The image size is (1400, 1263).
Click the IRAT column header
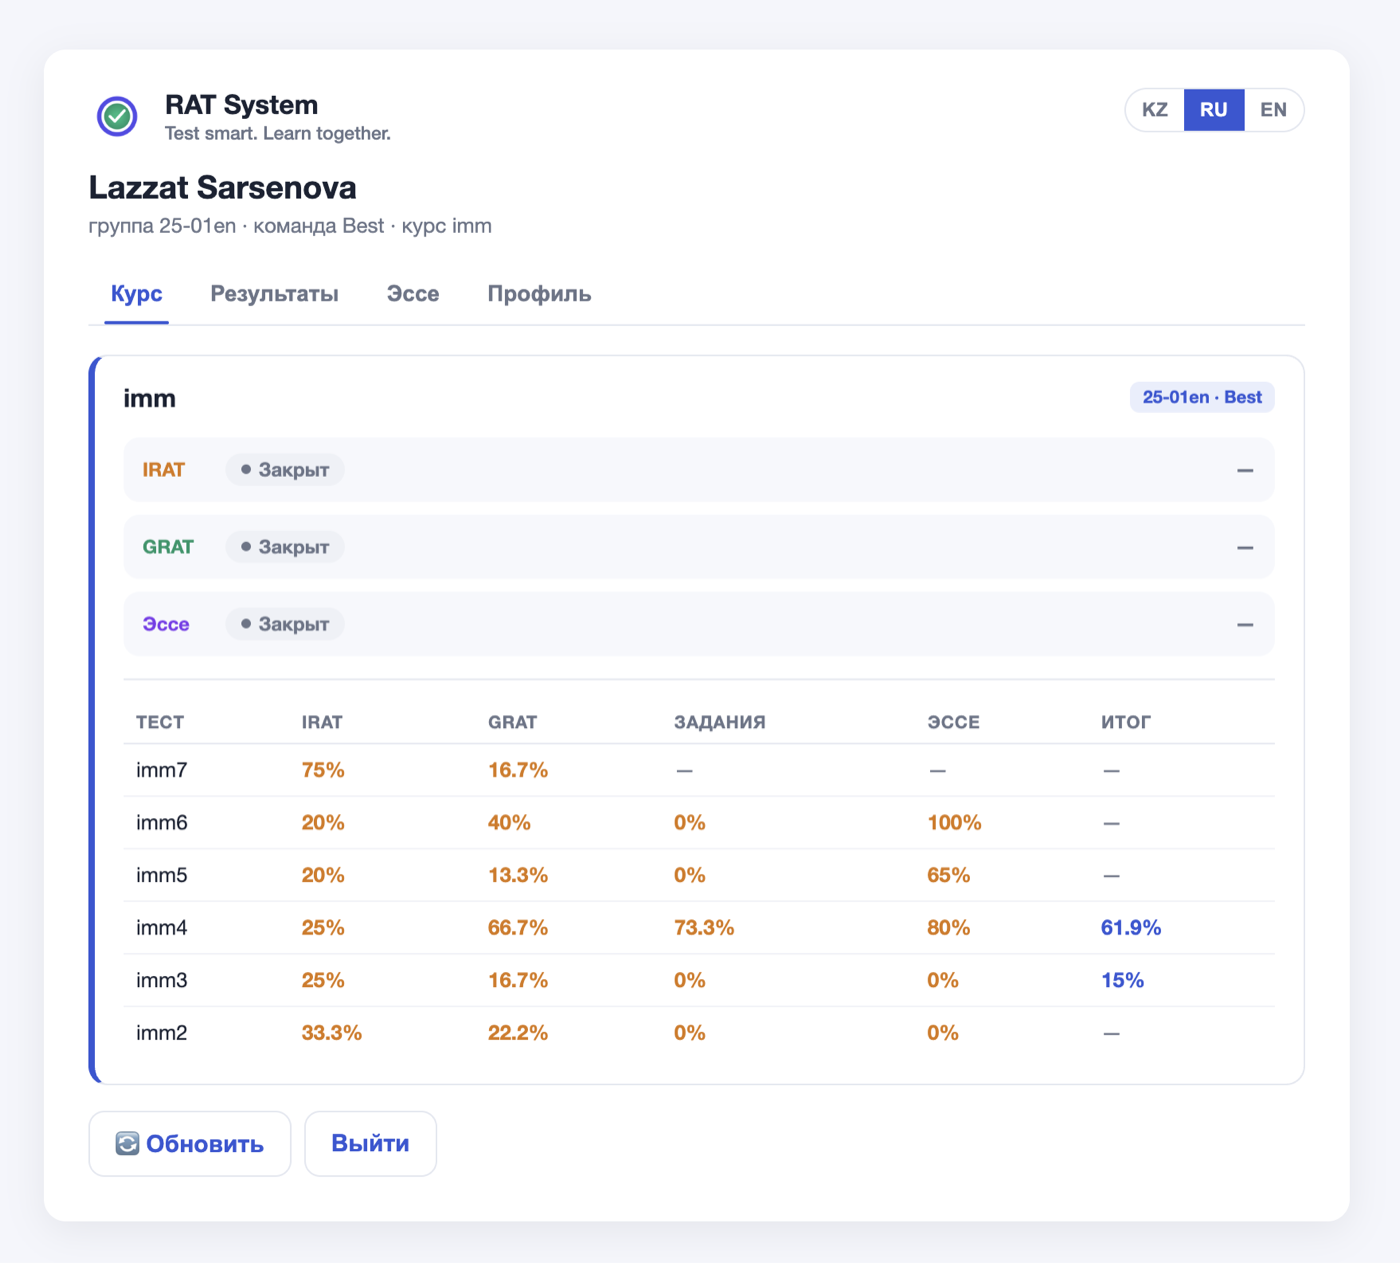pos(322,722)
